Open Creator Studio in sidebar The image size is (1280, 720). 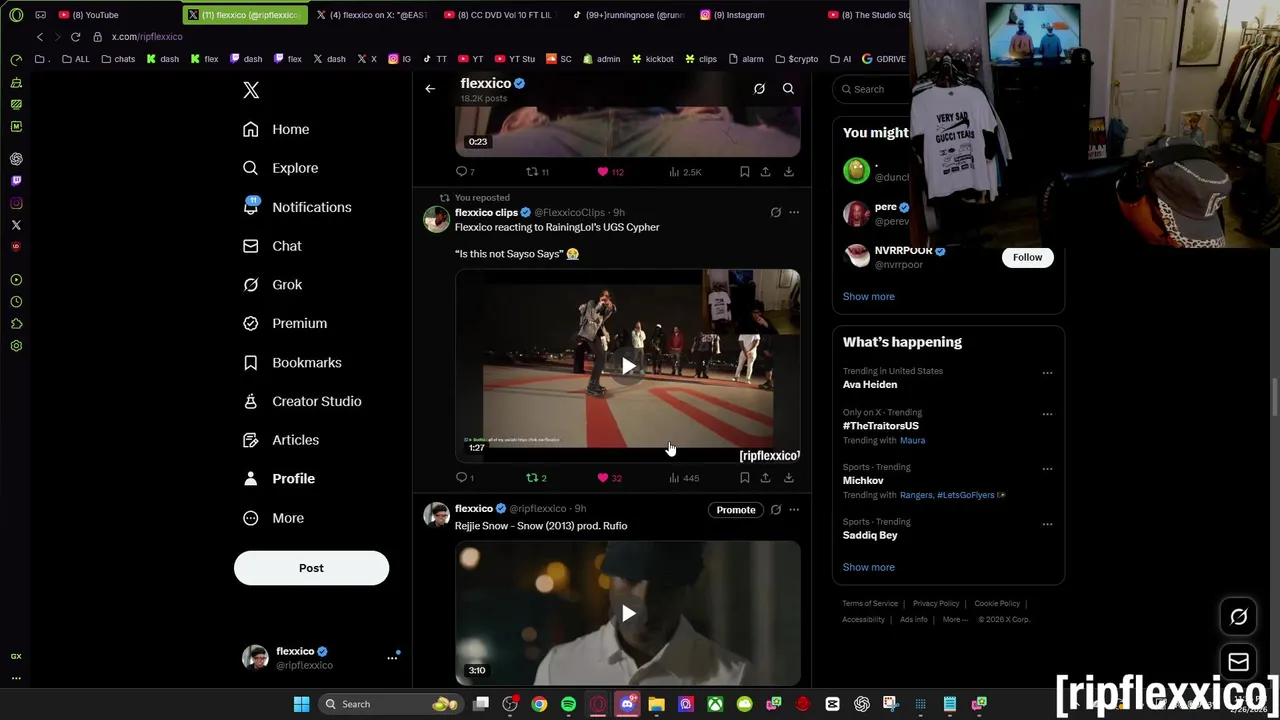coord(302,401)
